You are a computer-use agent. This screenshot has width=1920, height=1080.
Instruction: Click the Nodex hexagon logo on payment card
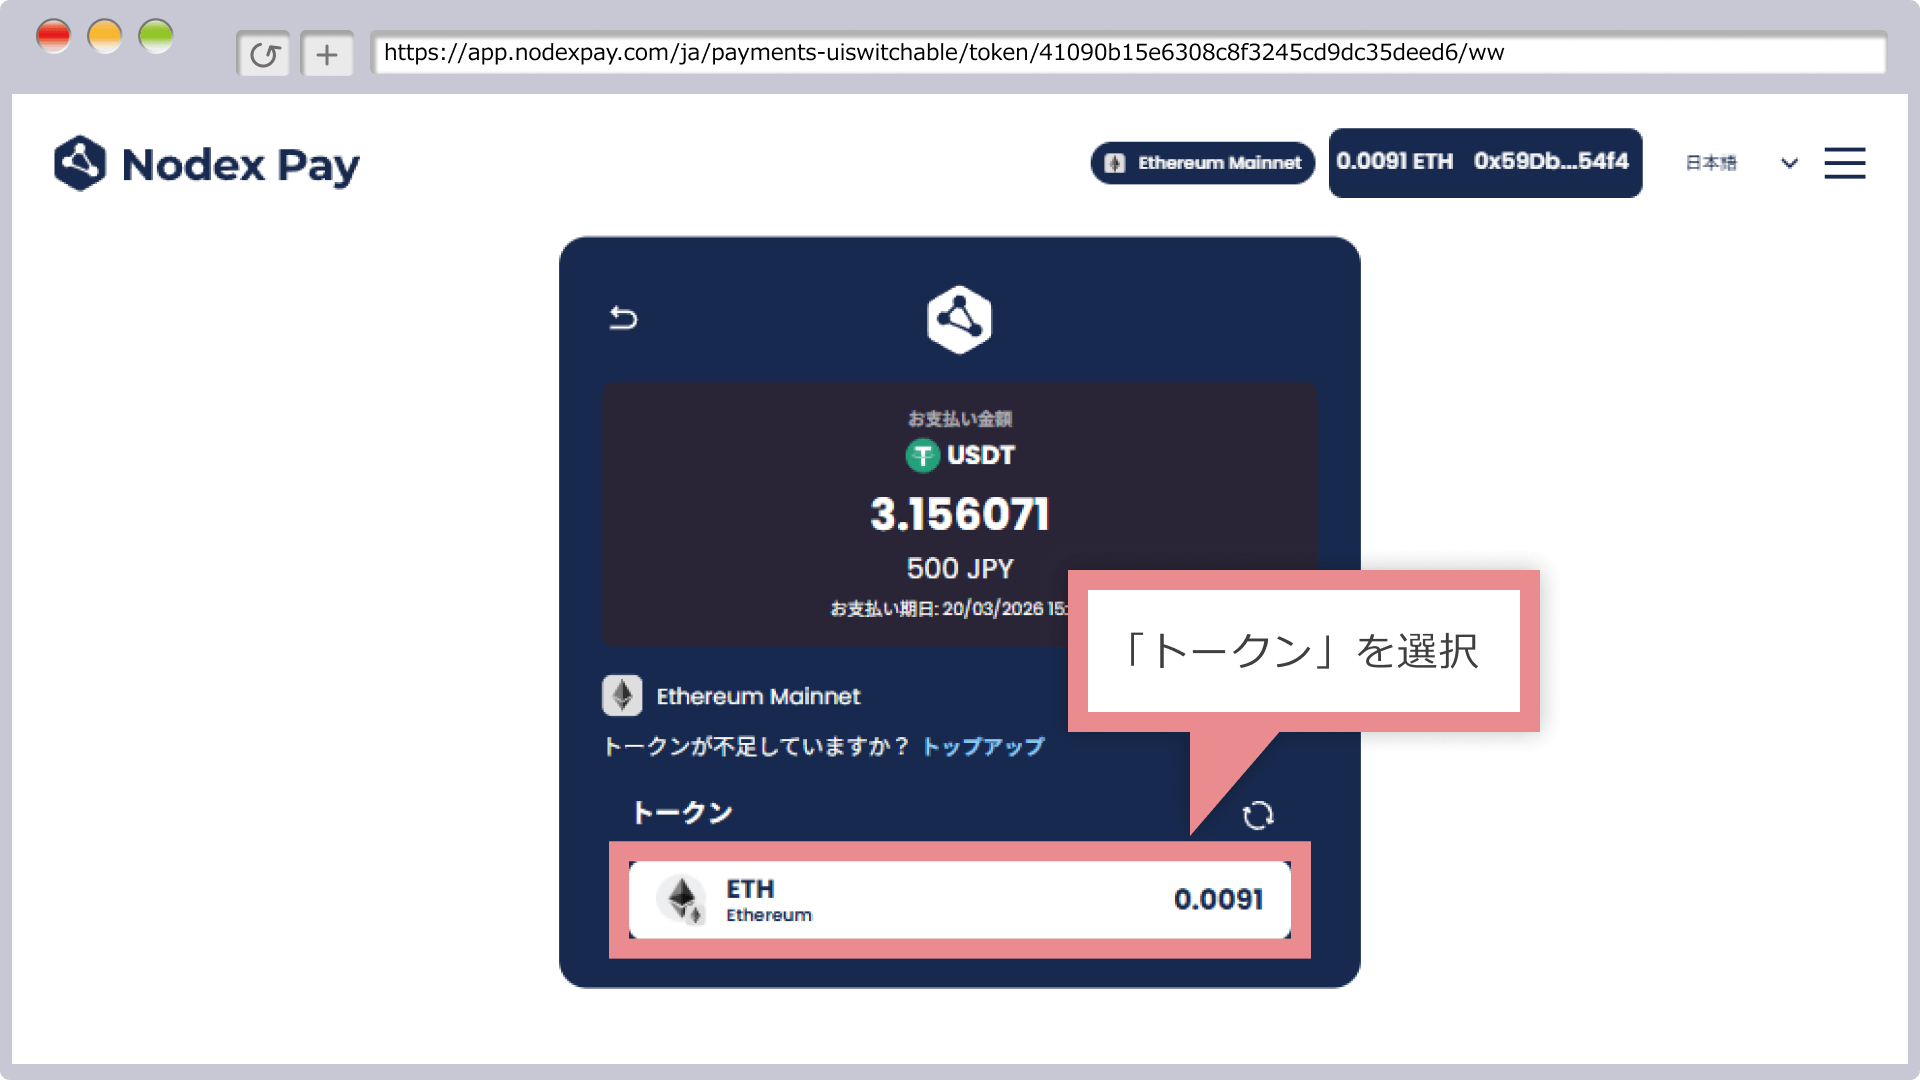coord(959,320)
